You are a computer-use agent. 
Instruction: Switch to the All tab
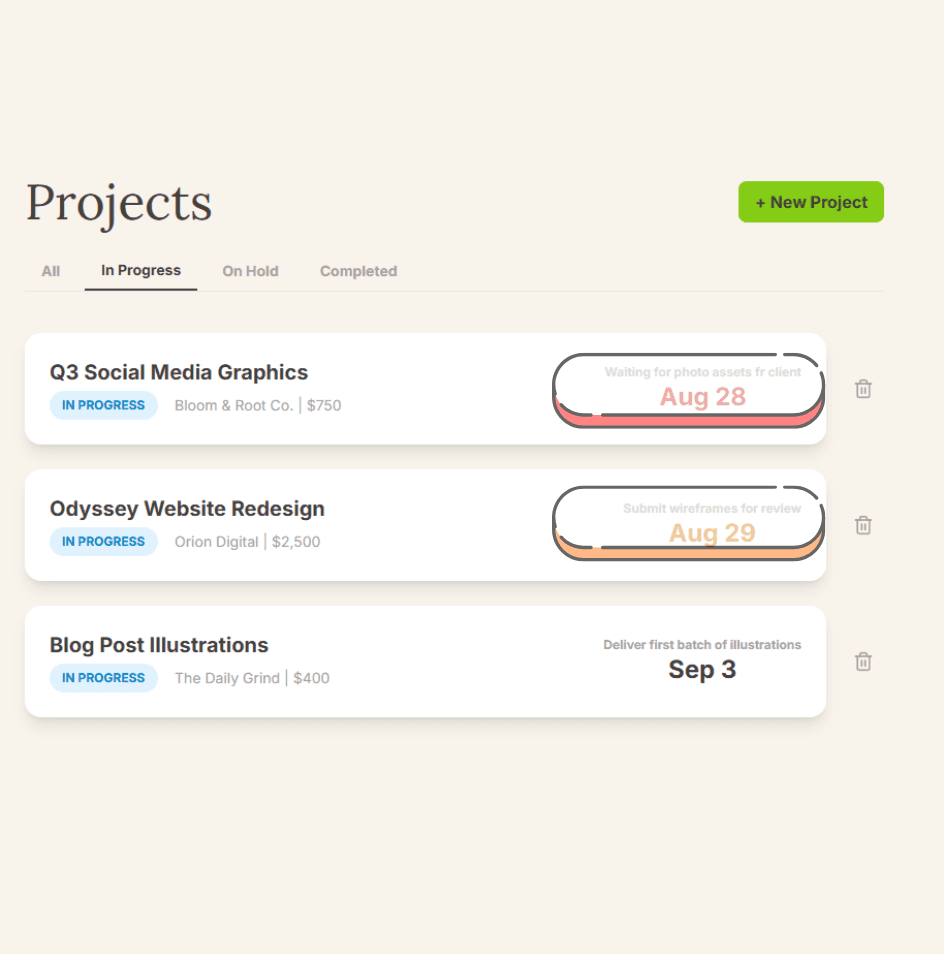(x=51, y=271)
